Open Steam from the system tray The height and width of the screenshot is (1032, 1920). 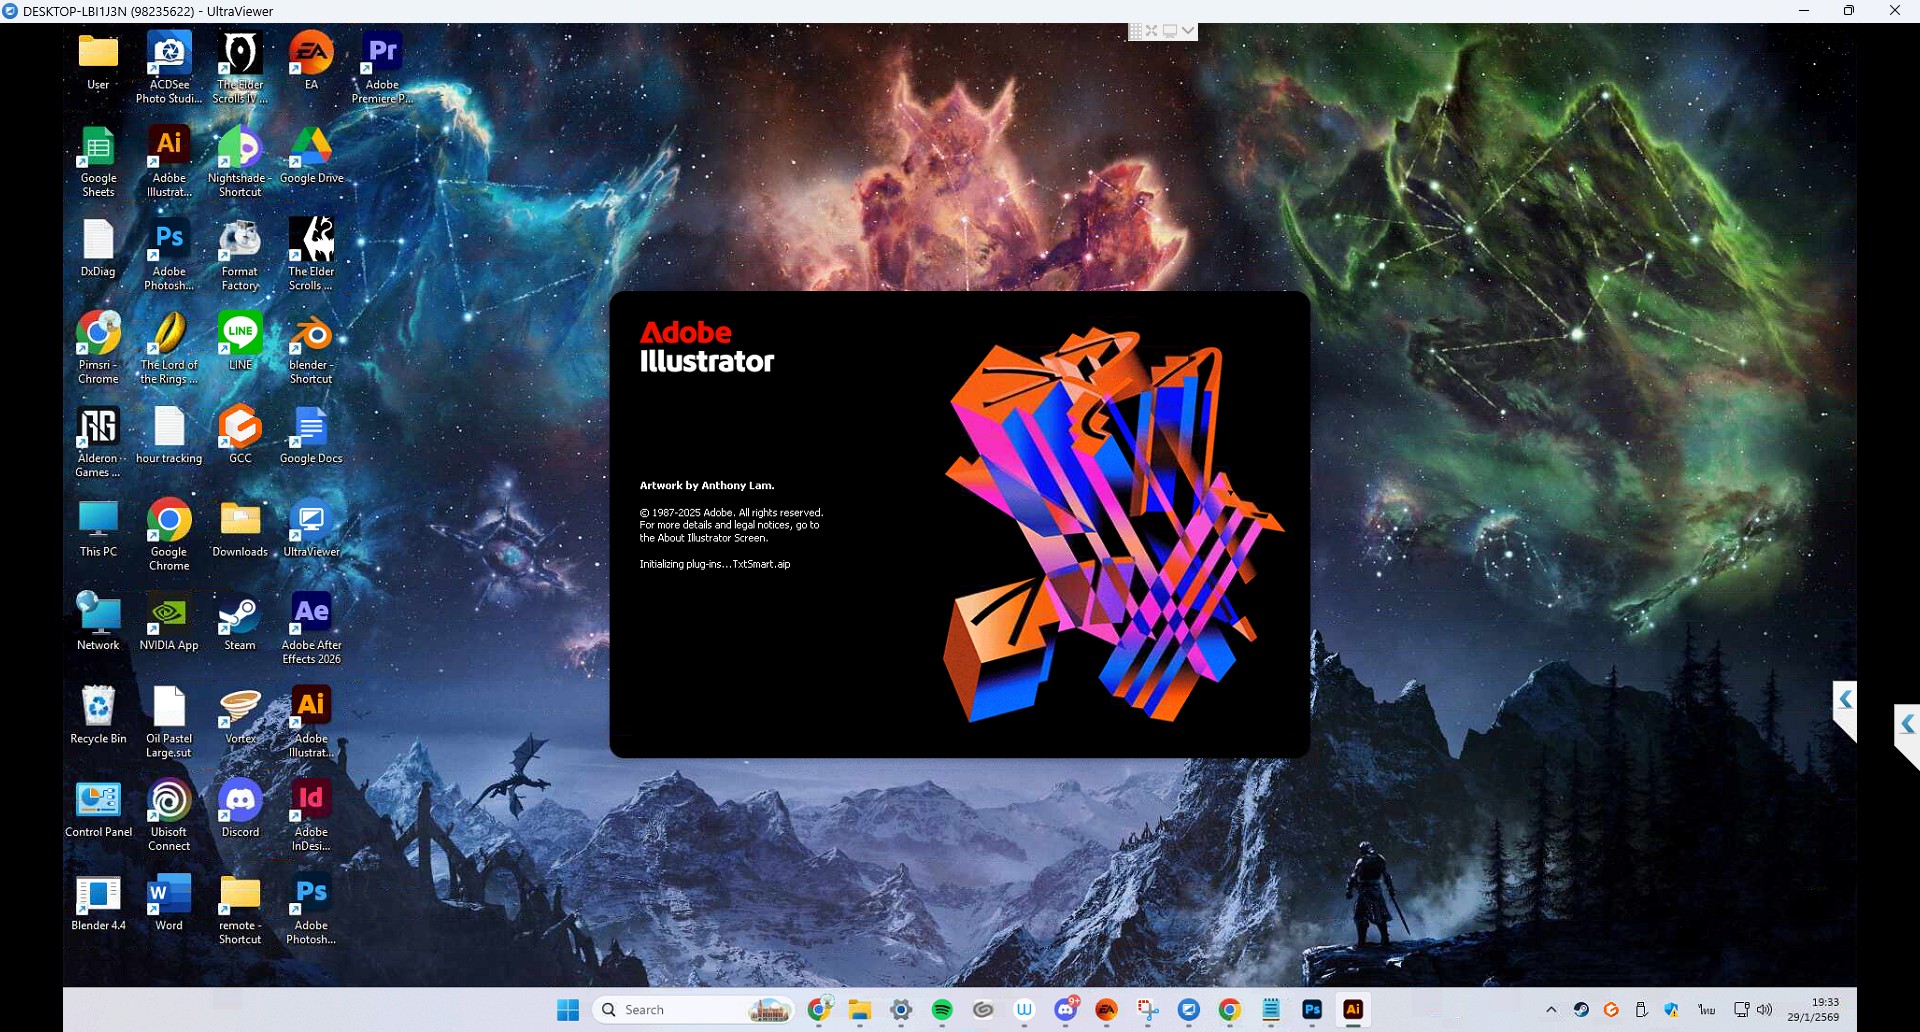tap(1581, 1010)
